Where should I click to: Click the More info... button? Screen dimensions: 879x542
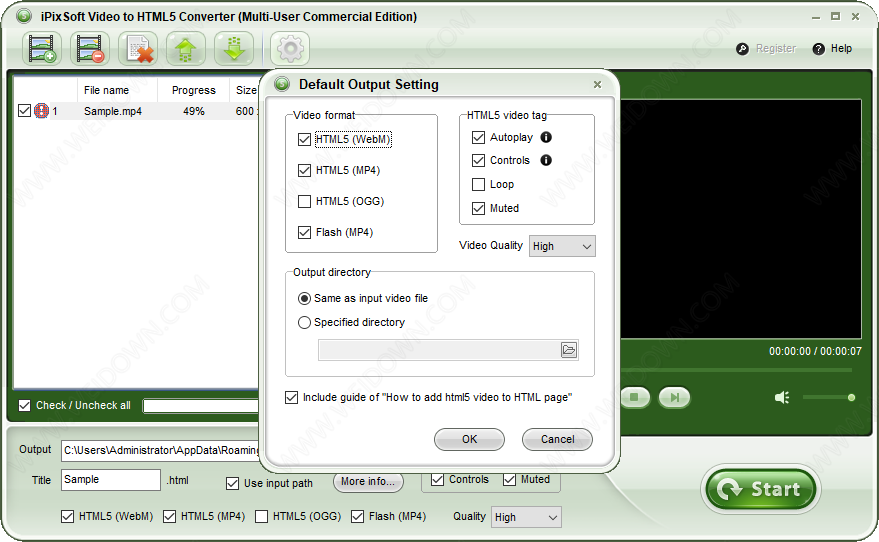click(368, 481)
